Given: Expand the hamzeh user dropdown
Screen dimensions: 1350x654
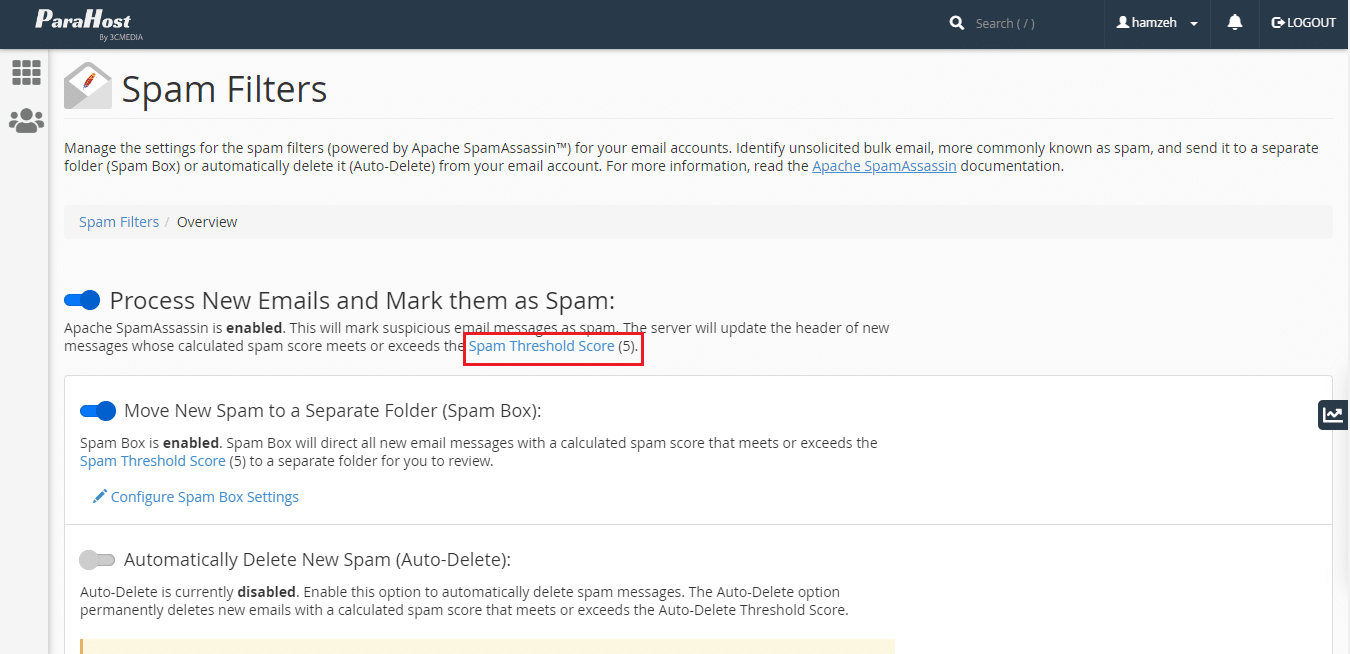Looking at the screenshot, I should click(x=1157, y=23).
